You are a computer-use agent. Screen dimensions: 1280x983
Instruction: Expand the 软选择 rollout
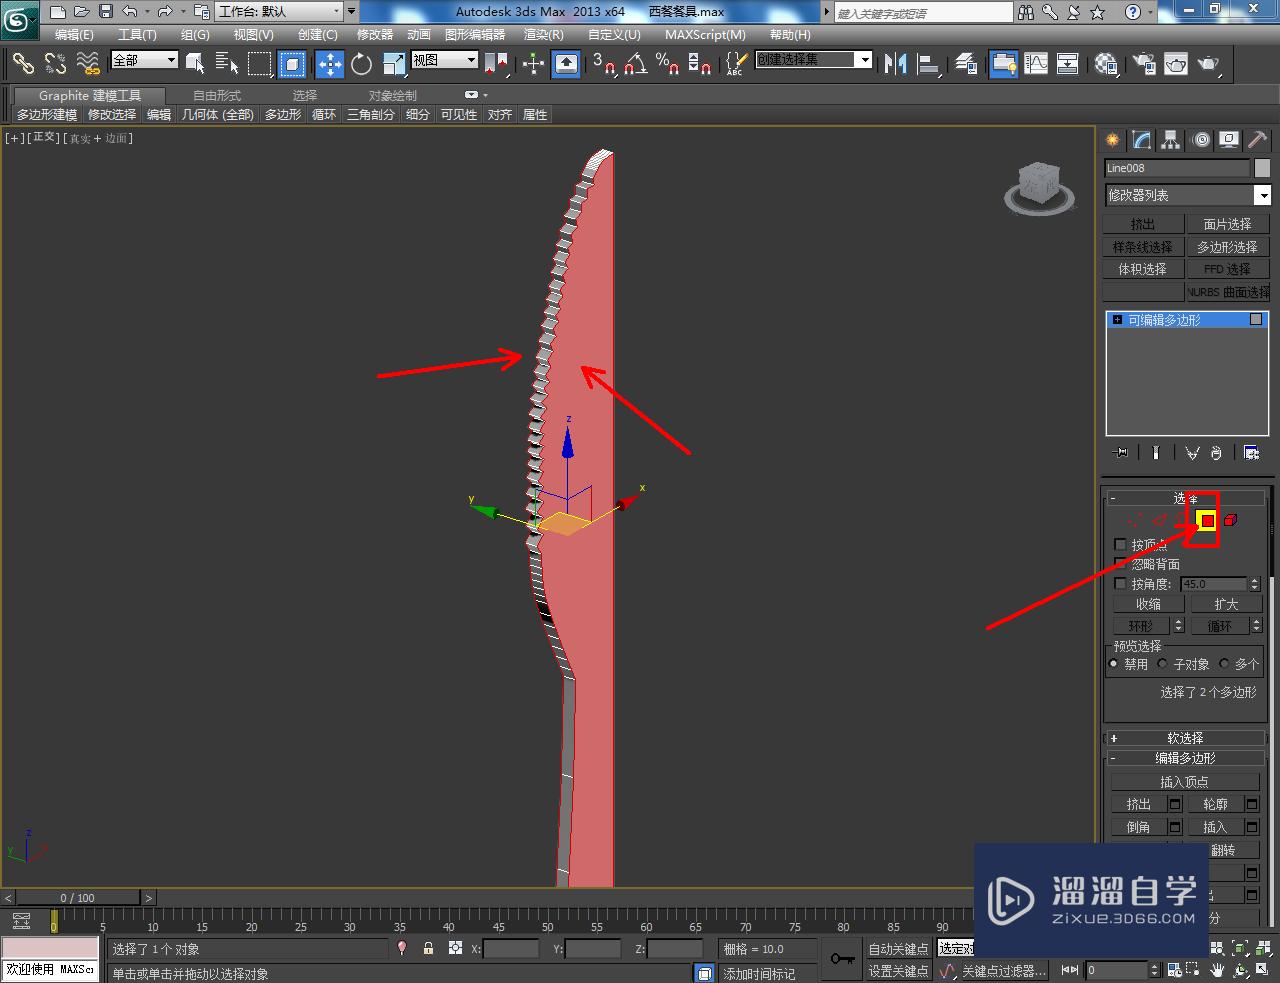[1185, 738]
